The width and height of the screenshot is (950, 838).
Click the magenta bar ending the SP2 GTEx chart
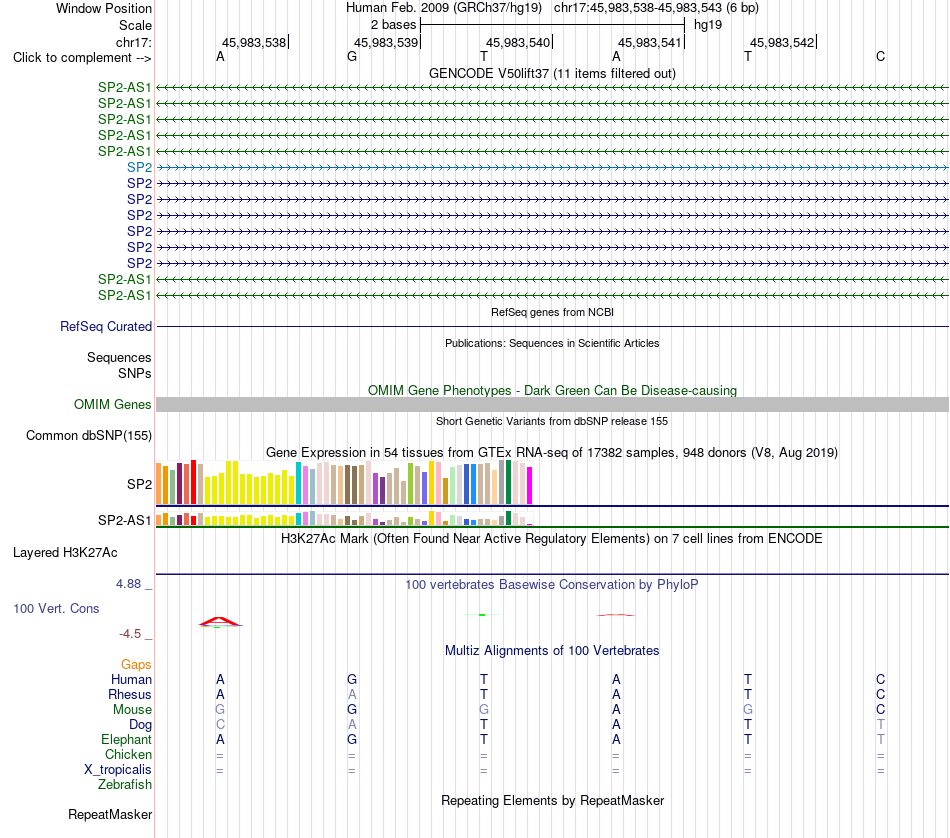pos(530,485)
